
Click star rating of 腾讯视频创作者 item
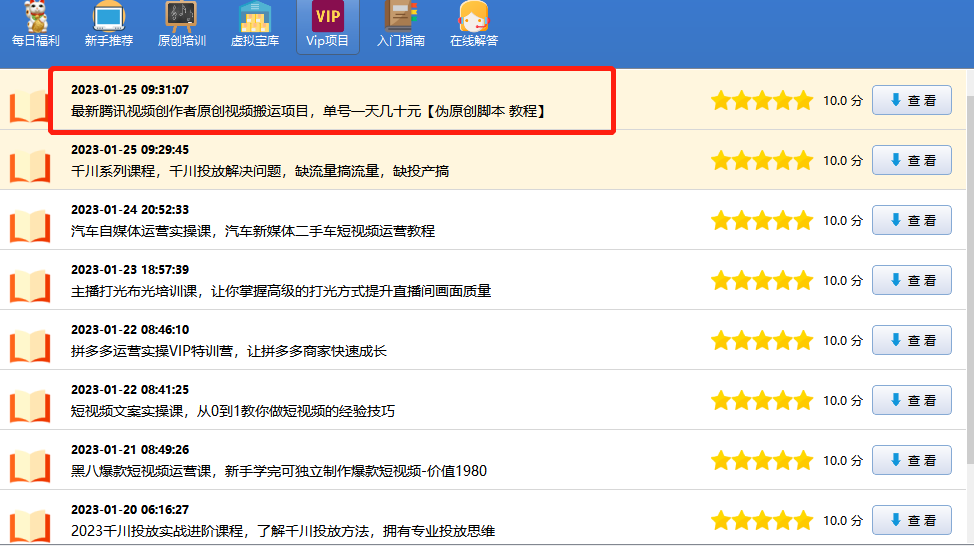(762, 100)
